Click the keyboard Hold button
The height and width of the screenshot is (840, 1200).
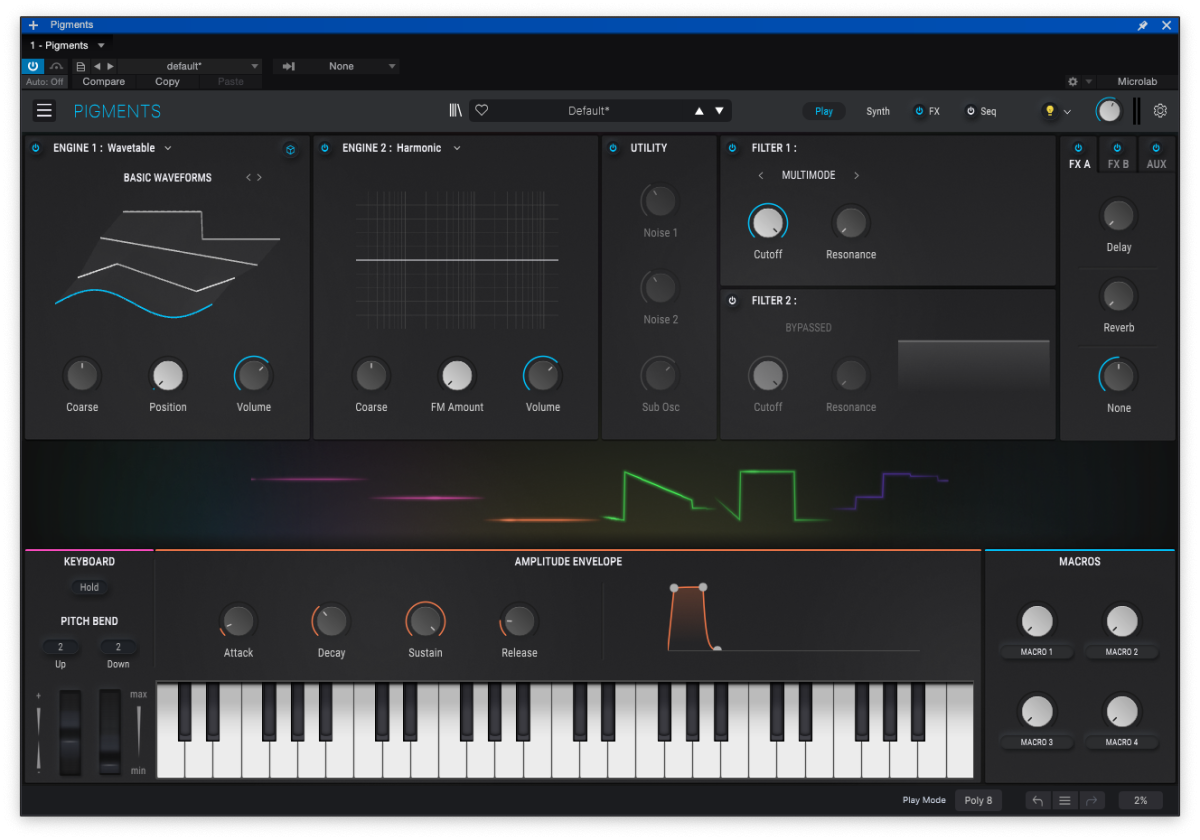pyautogui.click(x=90, y=588)
